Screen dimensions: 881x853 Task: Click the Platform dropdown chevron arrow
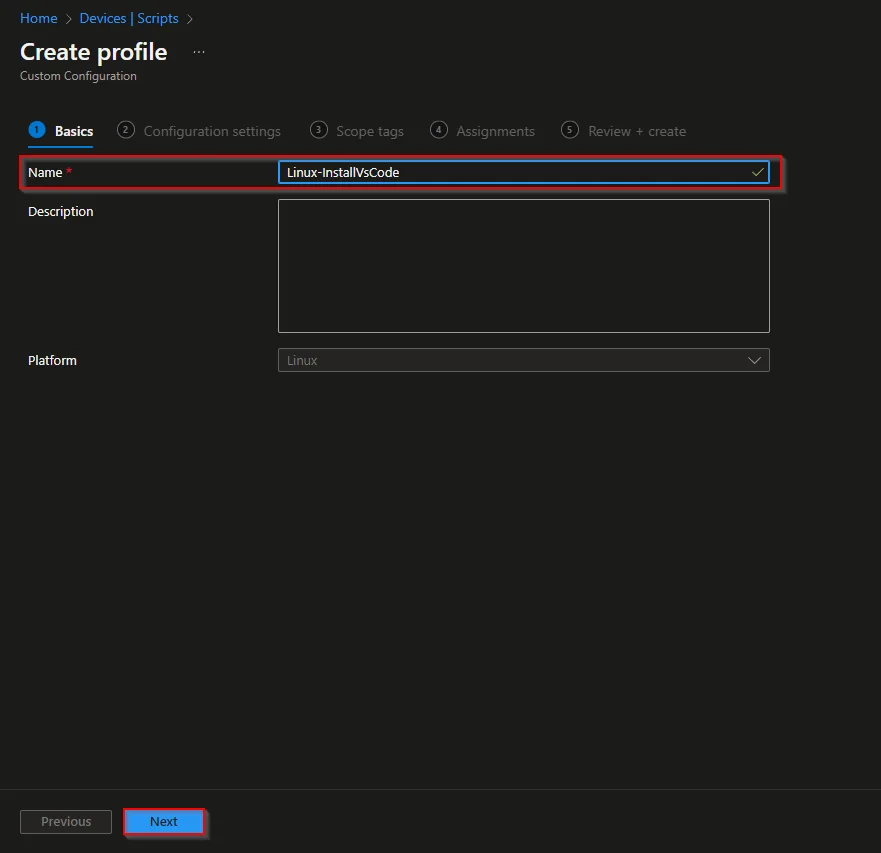[754, 360]
